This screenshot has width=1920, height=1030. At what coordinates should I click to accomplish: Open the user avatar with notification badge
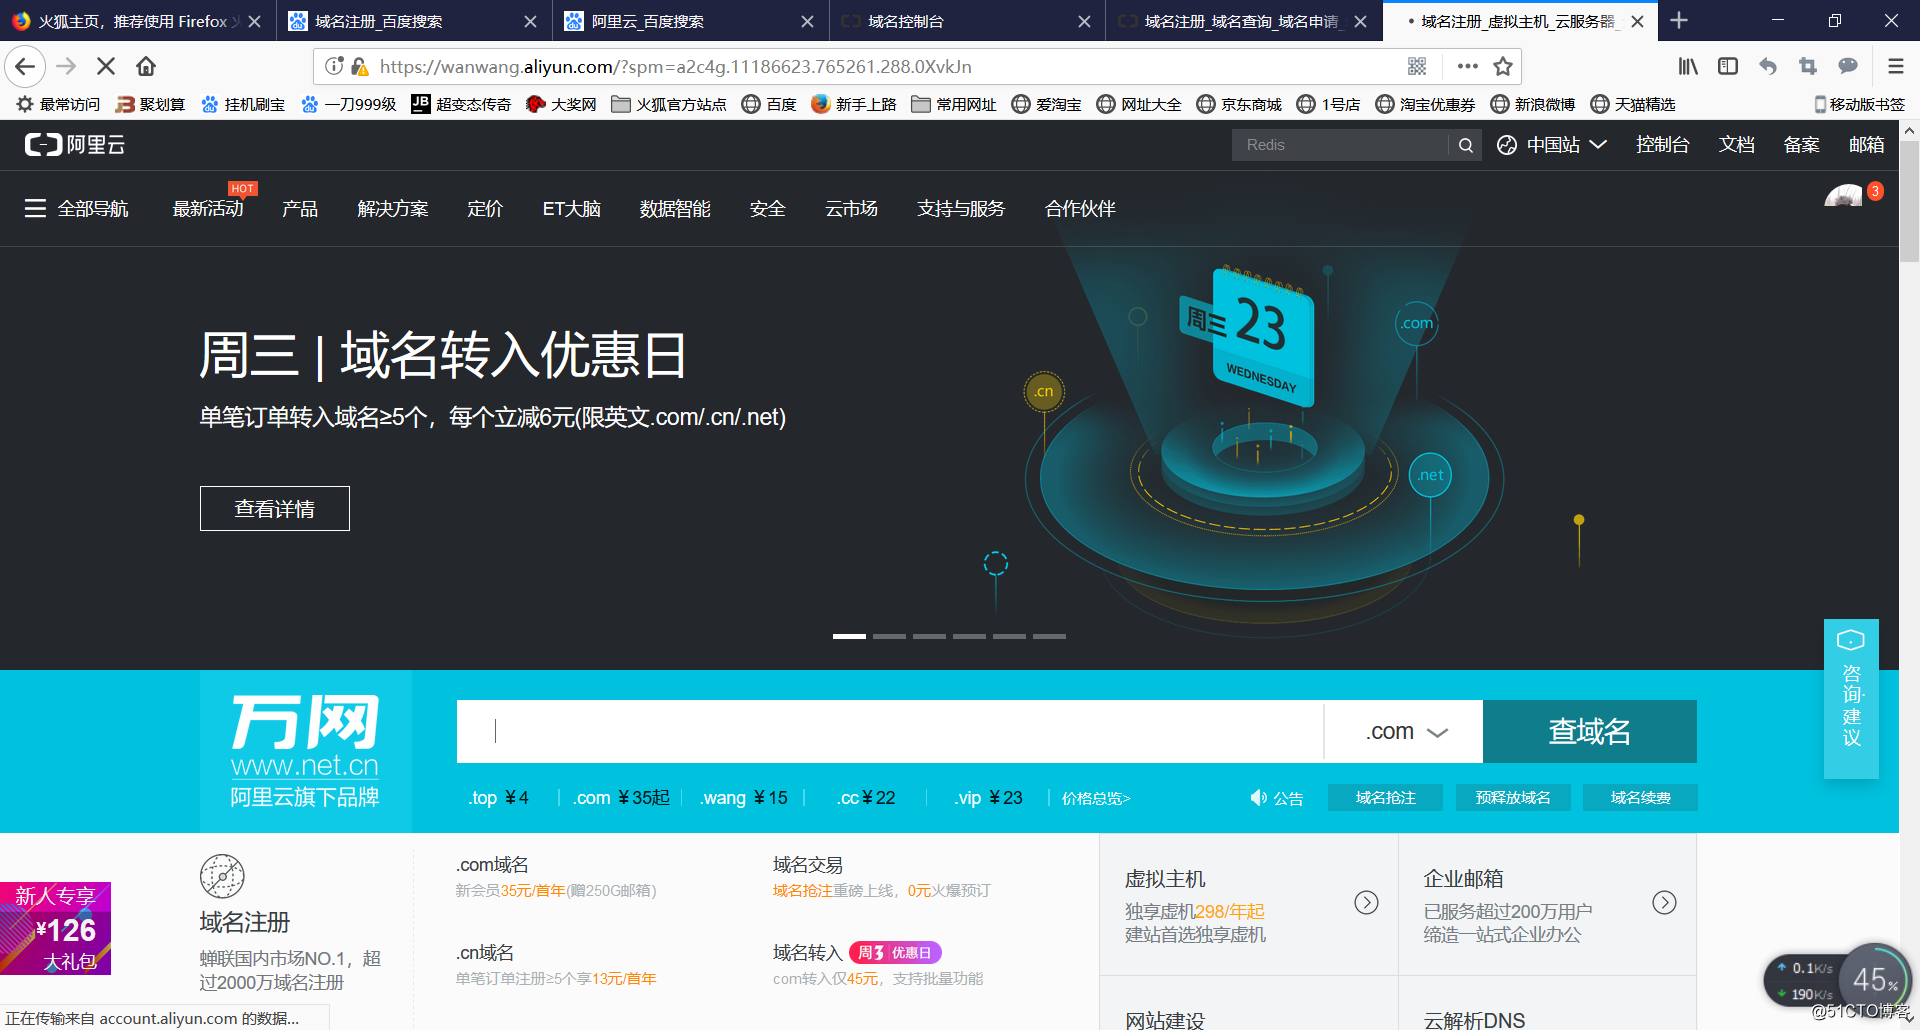[x=1844, y=197]
